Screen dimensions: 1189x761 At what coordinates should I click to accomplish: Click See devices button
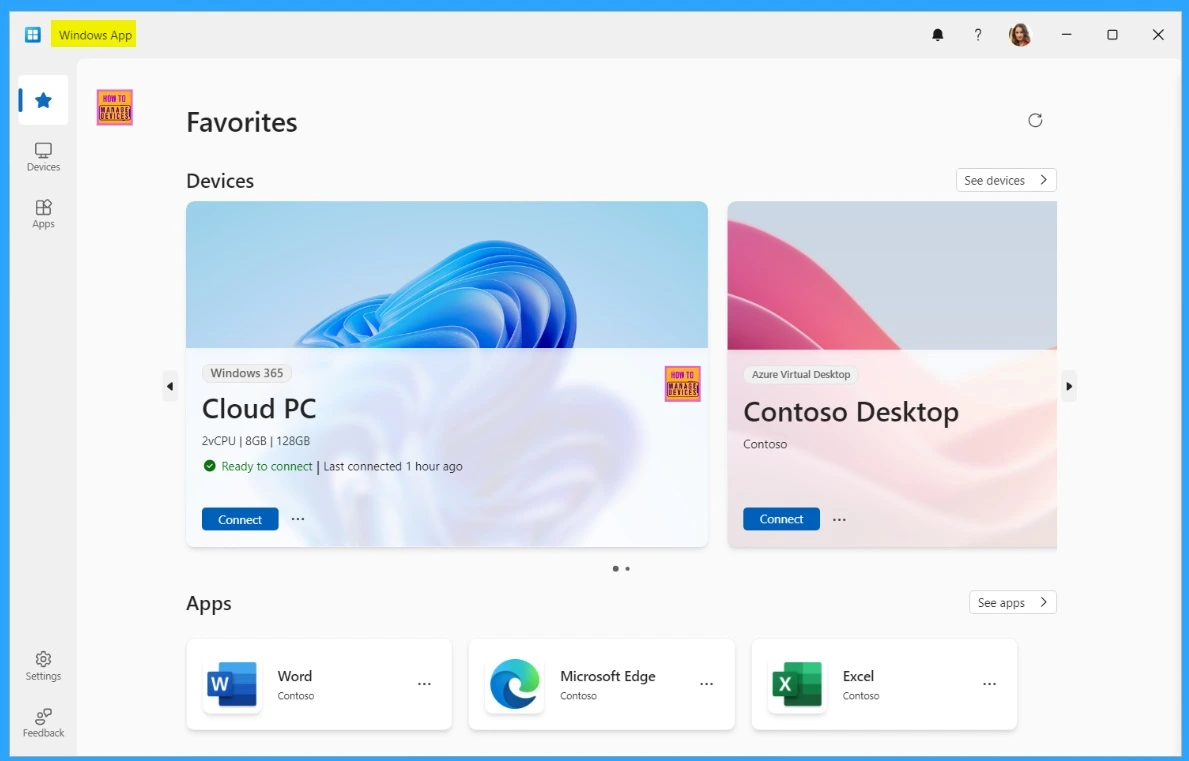pos(1006,180)
